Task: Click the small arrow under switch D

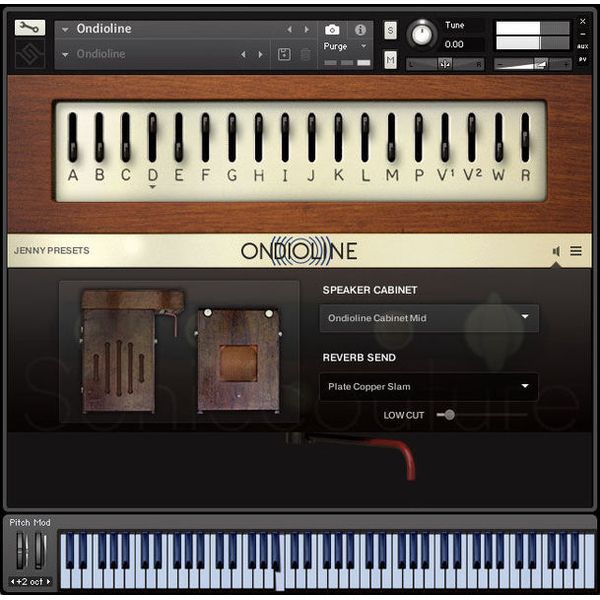Action: [152, 187]
